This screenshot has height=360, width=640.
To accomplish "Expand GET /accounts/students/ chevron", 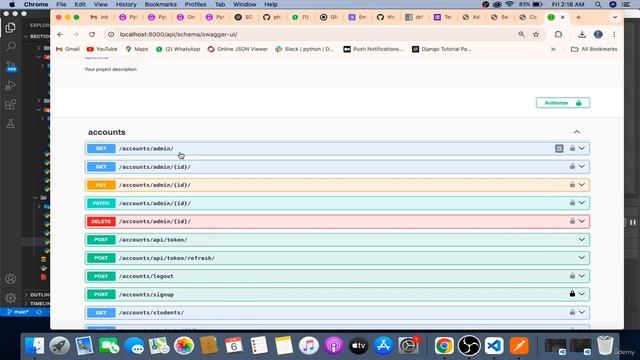I will coord(582,312).
